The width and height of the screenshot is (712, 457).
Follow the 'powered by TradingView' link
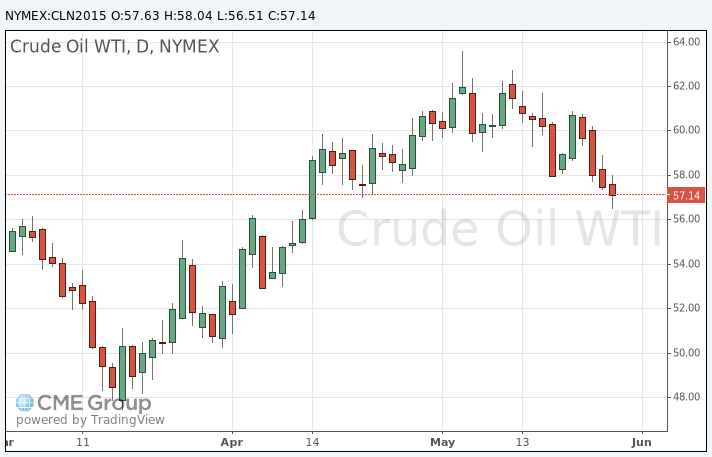tap(90, 420)
